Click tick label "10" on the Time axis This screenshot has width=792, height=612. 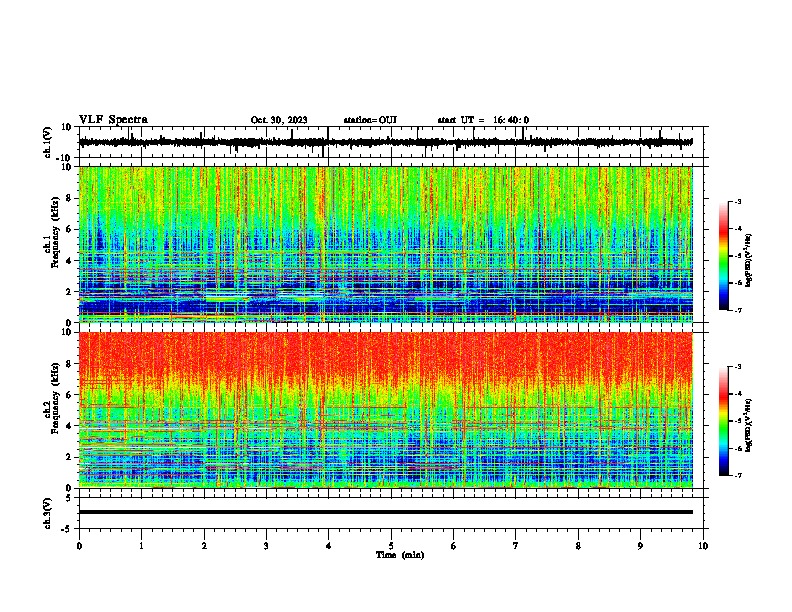point(703,546)
